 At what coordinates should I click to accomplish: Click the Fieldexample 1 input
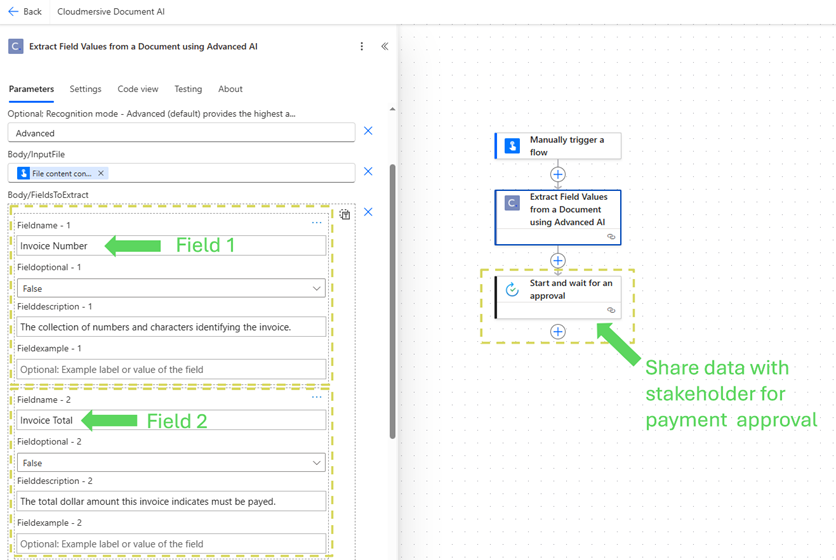pos(171,370)
